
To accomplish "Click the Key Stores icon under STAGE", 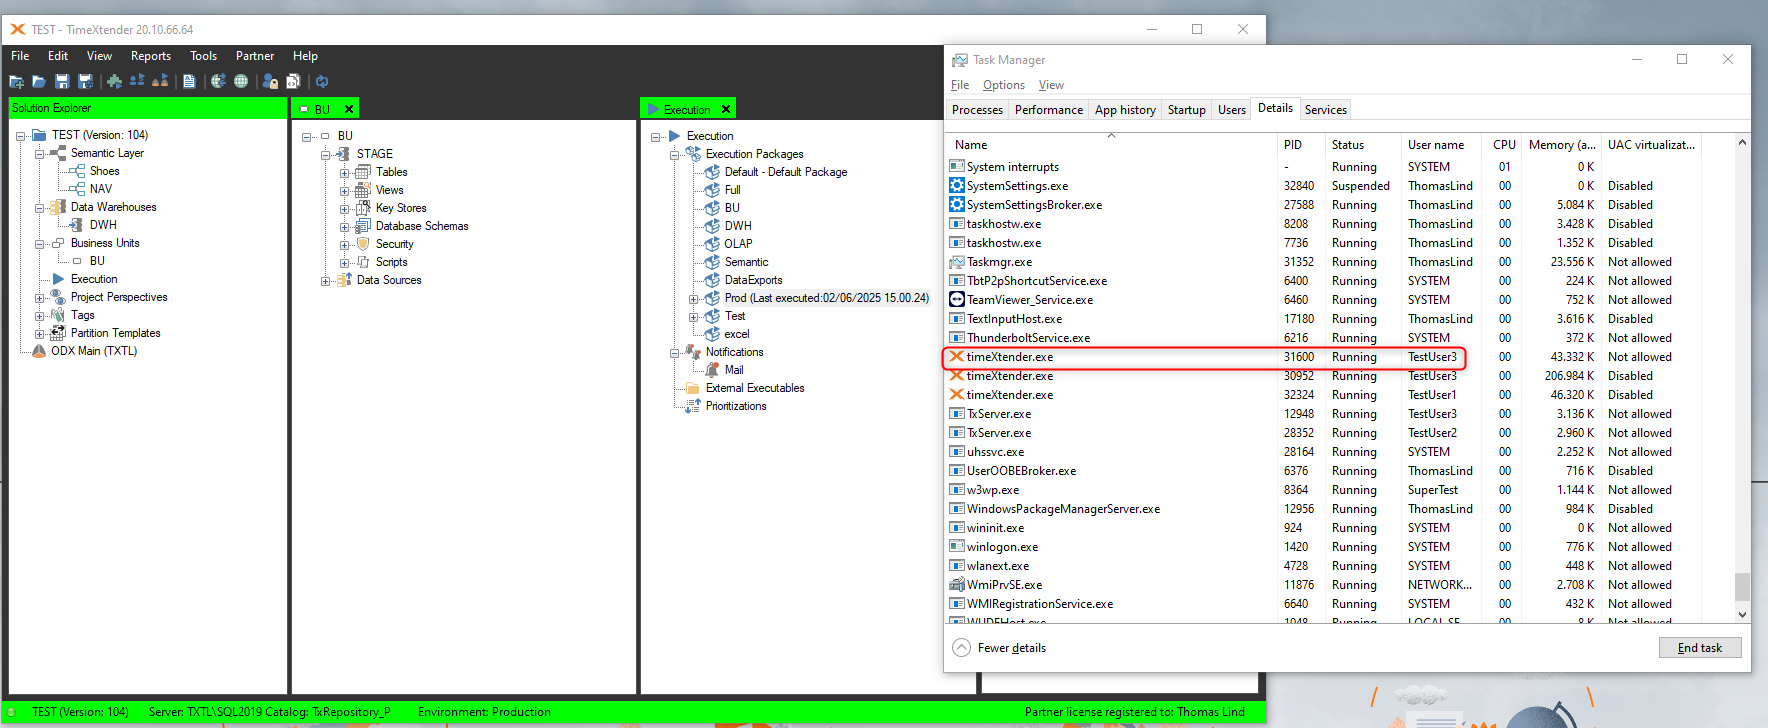I will coord(364,208).
